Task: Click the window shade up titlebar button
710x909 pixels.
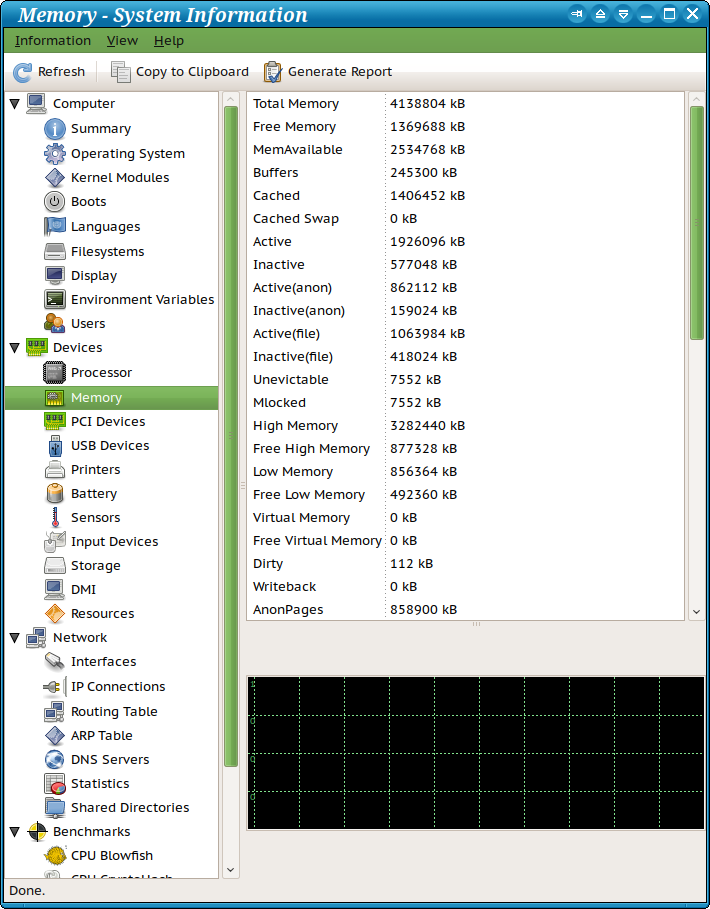Action: (600, 14)
